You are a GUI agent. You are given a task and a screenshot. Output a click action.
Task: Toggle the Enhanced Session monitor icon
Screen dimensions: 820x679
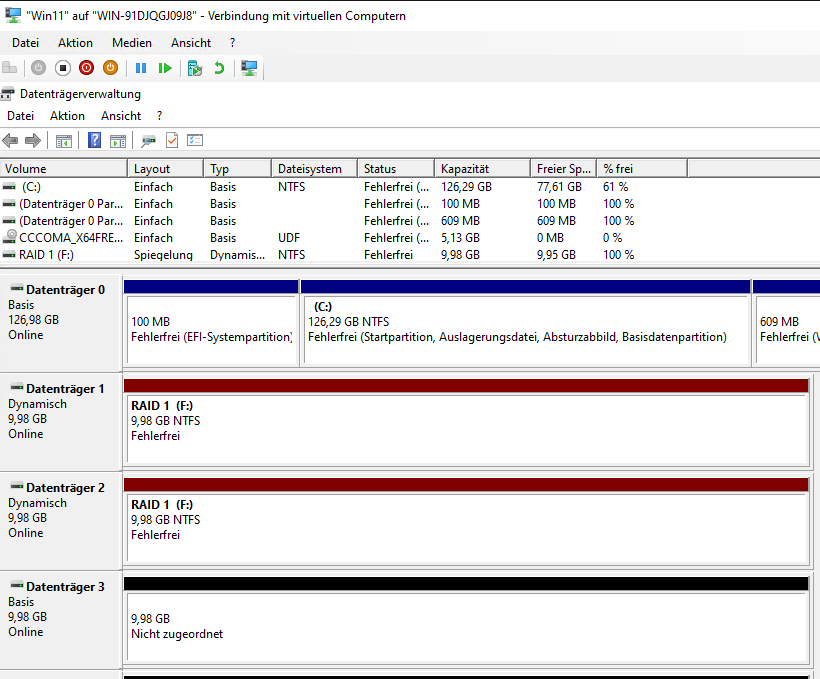click(249, 68)
